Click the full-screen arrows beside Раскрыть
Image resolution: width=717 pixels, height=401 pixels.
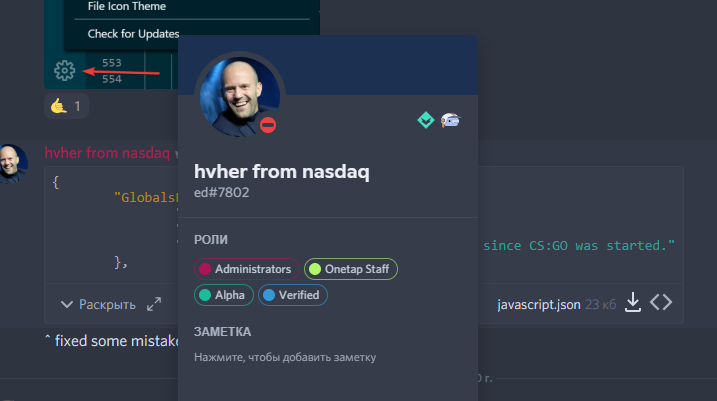pos(154,304)
